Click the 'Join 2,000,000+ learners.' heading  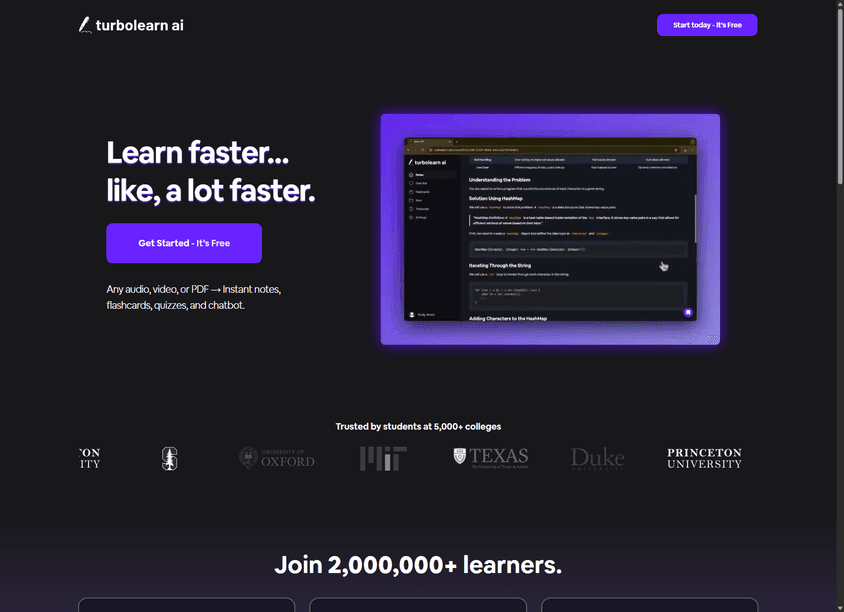tap(418, 565)
